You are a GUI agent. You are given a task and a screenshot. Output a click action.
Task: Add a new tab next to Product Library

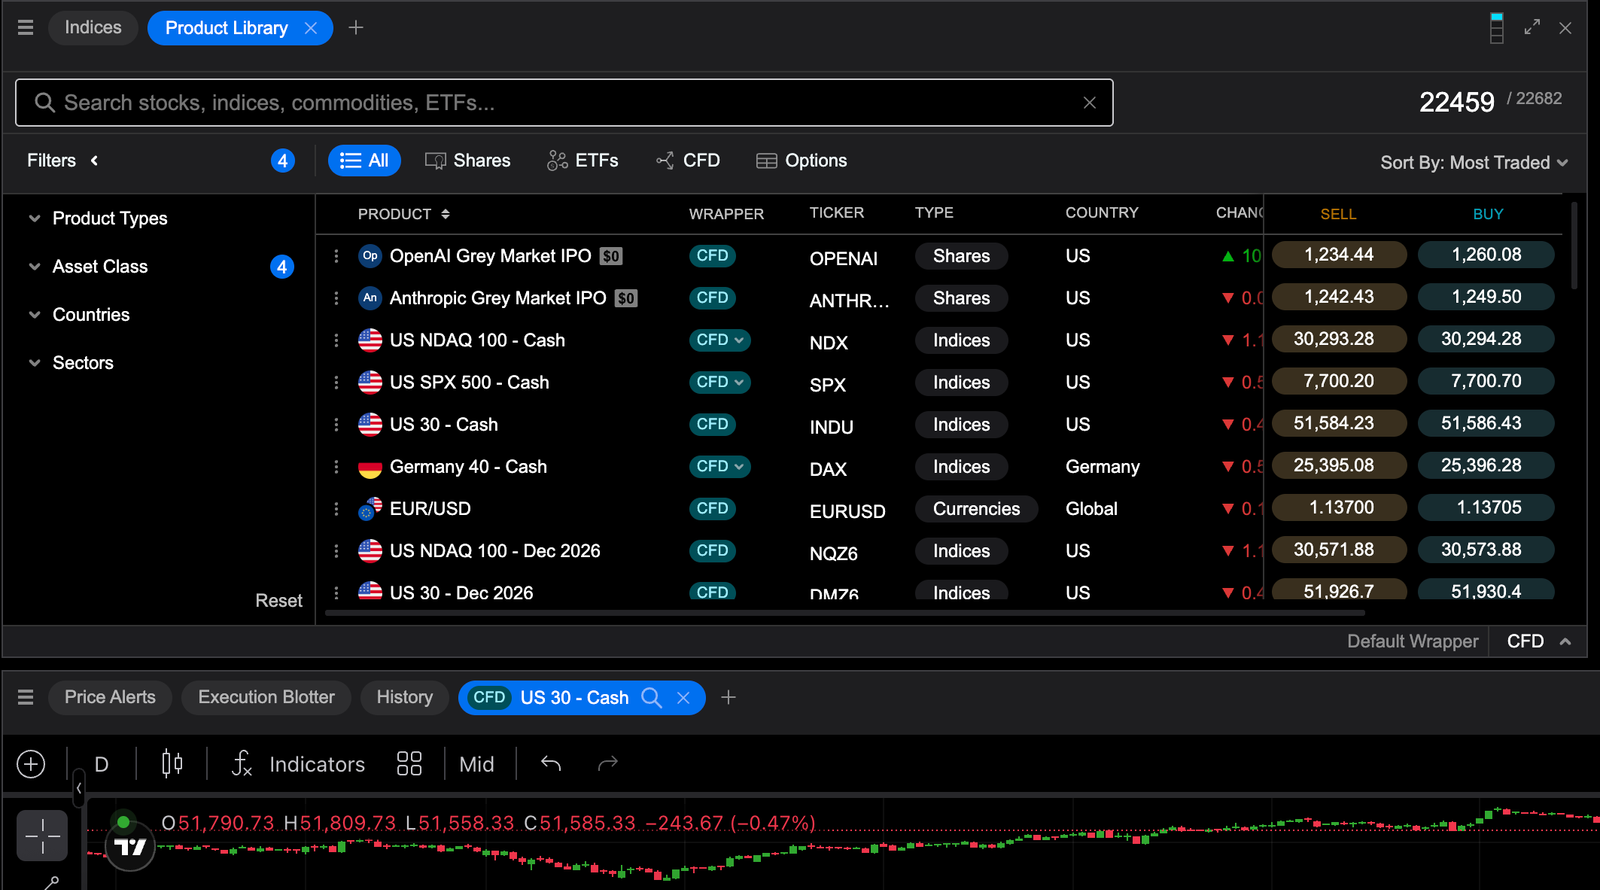click(x=356, y=28)
